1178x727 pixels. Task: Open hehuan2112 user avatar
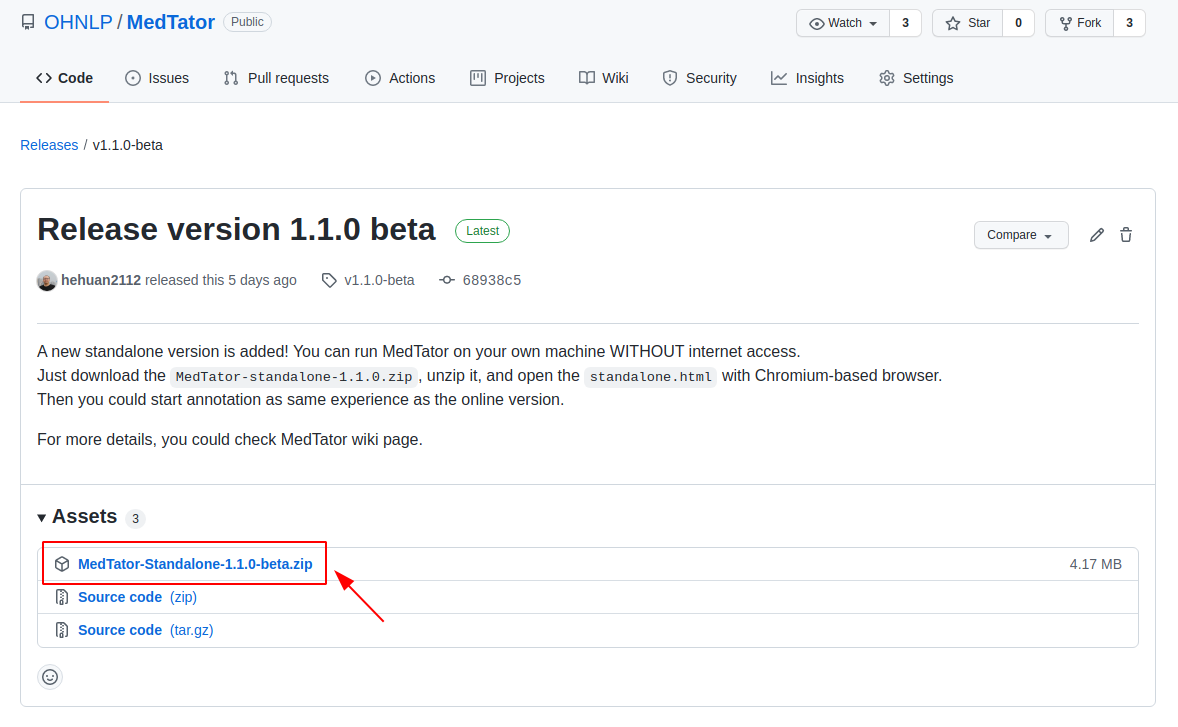(x=47, y=280)
